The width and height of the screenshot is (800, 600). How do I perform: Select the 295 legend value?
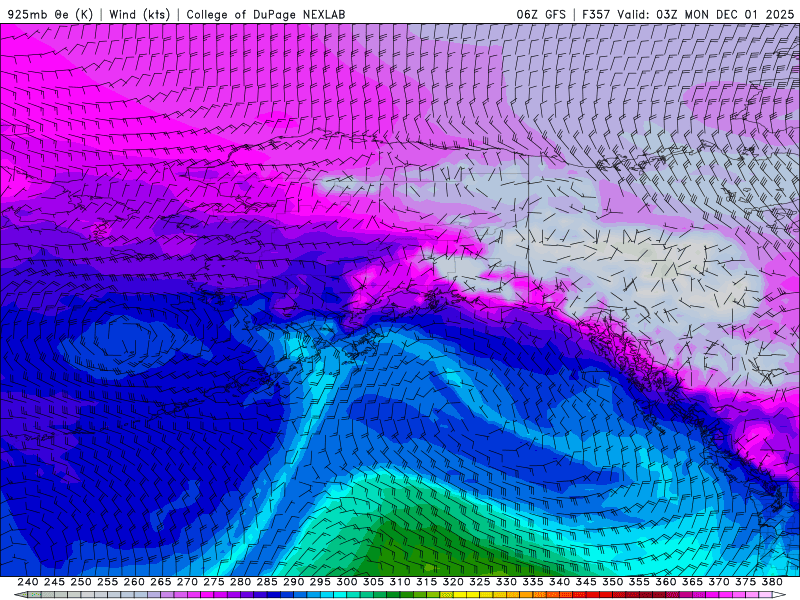(320, 582)
